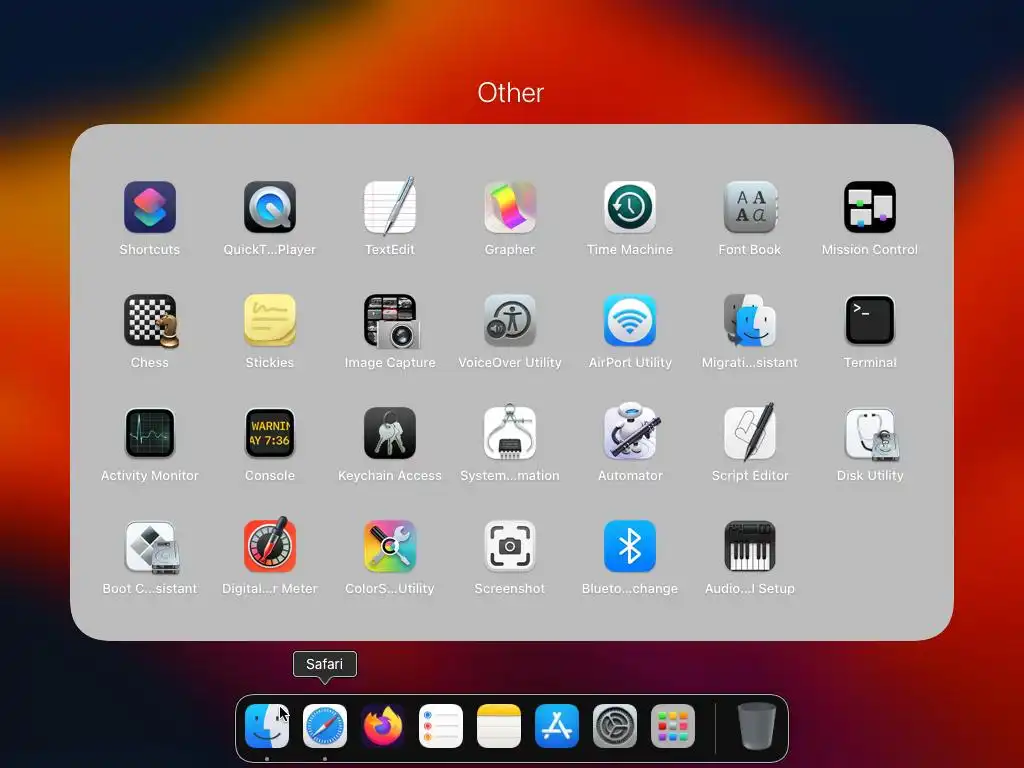
Task: Open Activity Monitor
Action: pyautogui.click(x=150, y=433)
